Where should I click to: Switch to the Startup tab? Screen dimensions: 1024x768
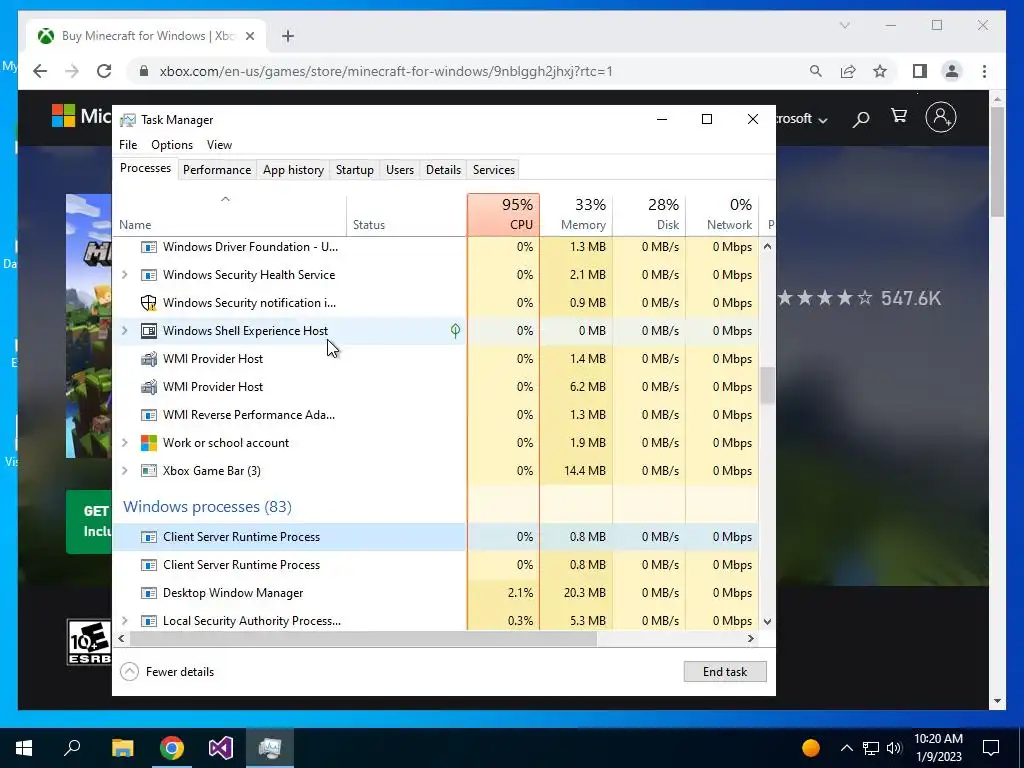coord(355,170)
